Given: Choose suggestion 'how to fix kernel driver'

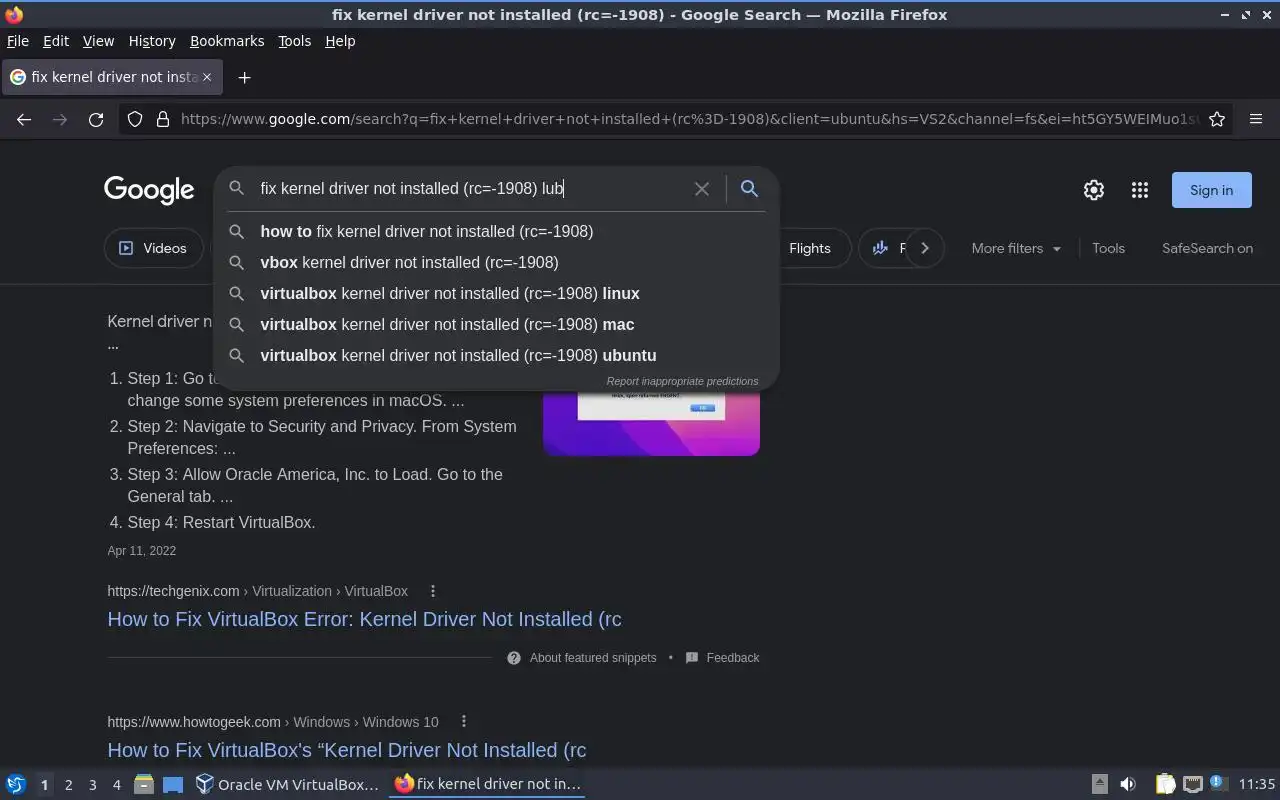Looking at the screenshot, I should point(496,231).
